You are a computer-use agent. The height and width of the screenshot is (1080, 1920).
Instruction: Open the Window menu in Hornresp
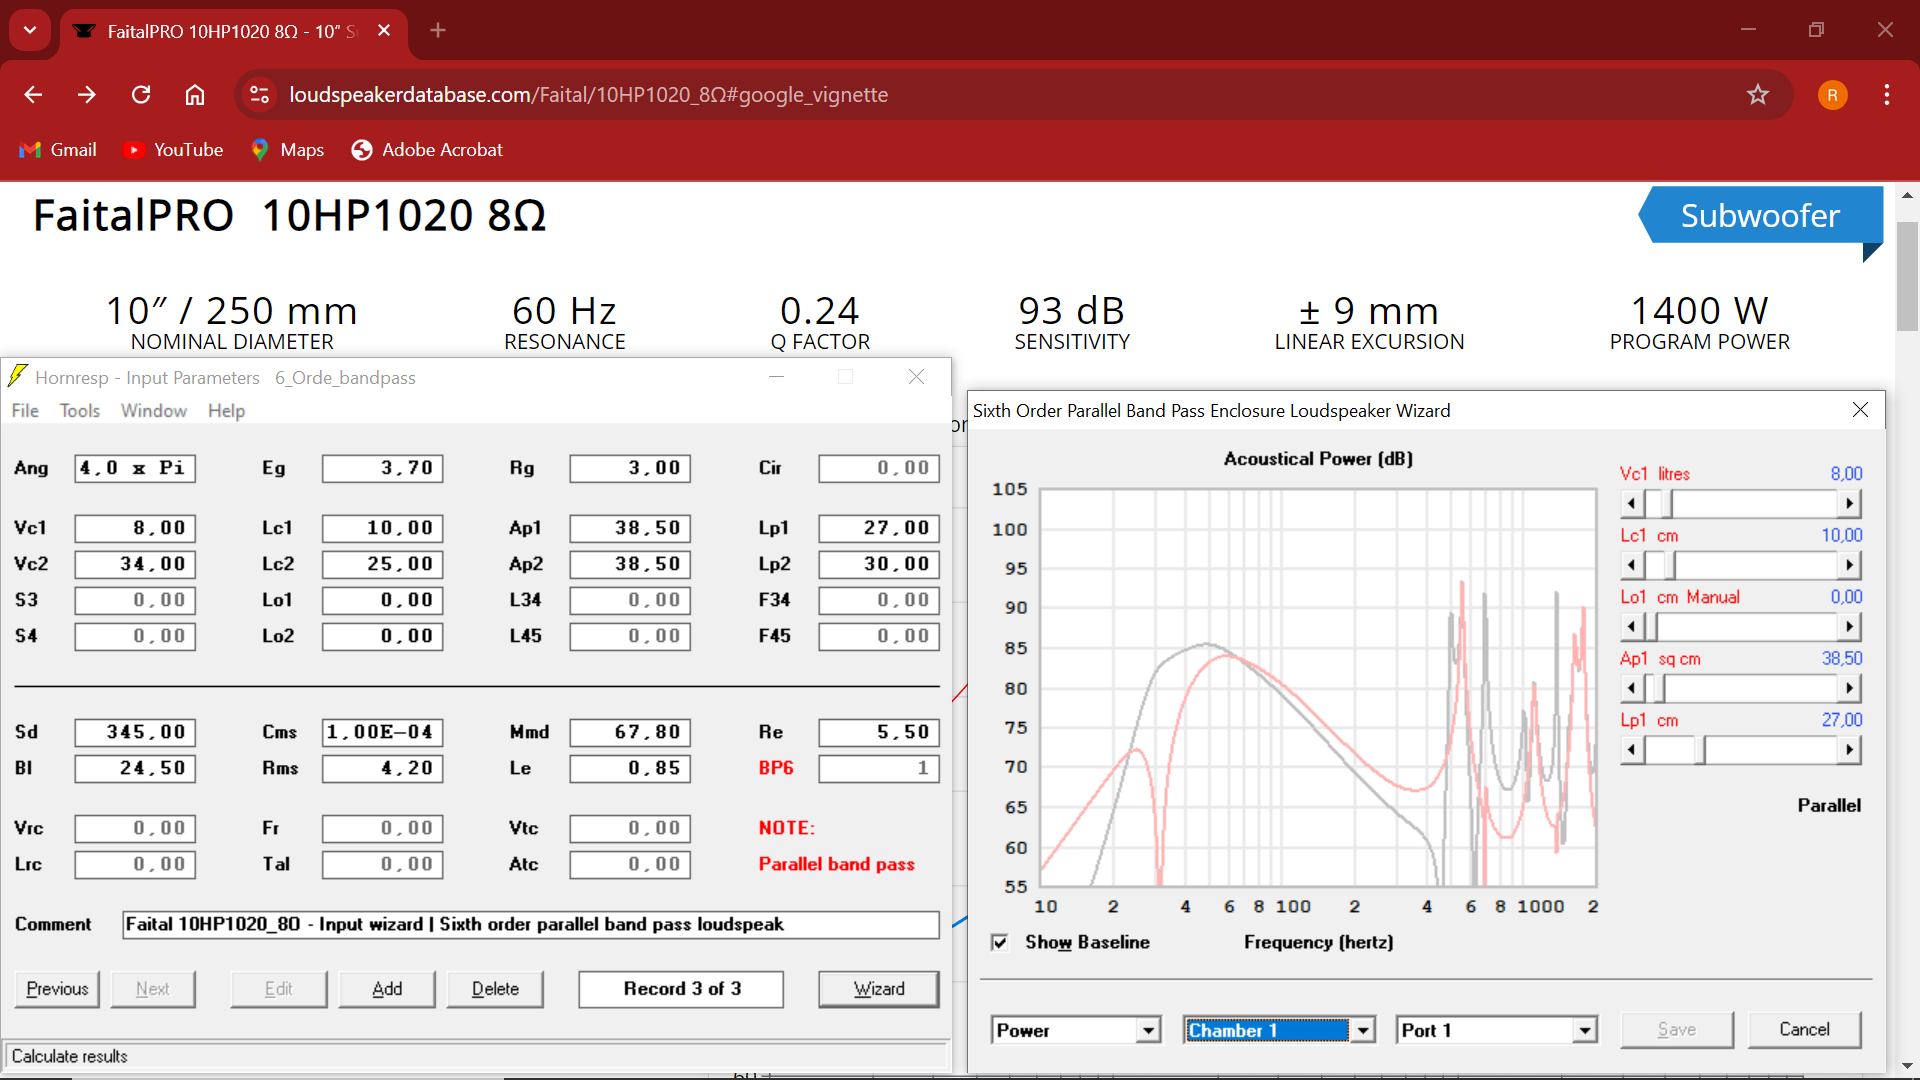pos(153,411)
